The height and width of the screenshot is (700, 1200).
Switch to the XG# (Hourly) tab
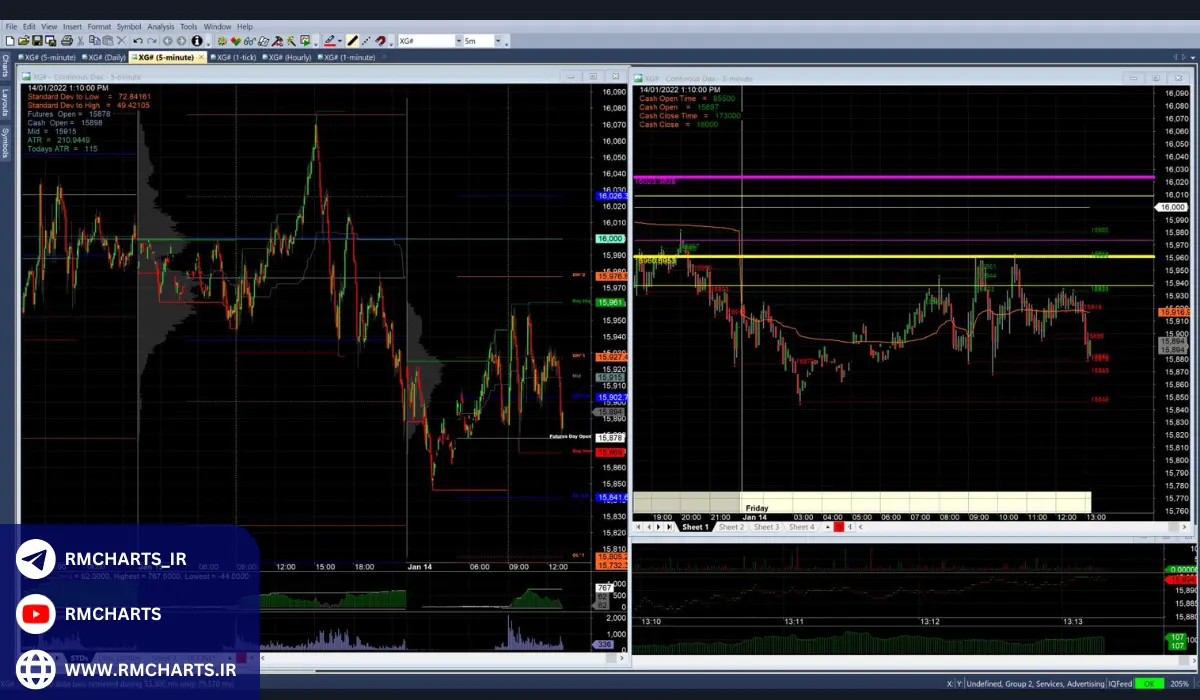point(289,57)
